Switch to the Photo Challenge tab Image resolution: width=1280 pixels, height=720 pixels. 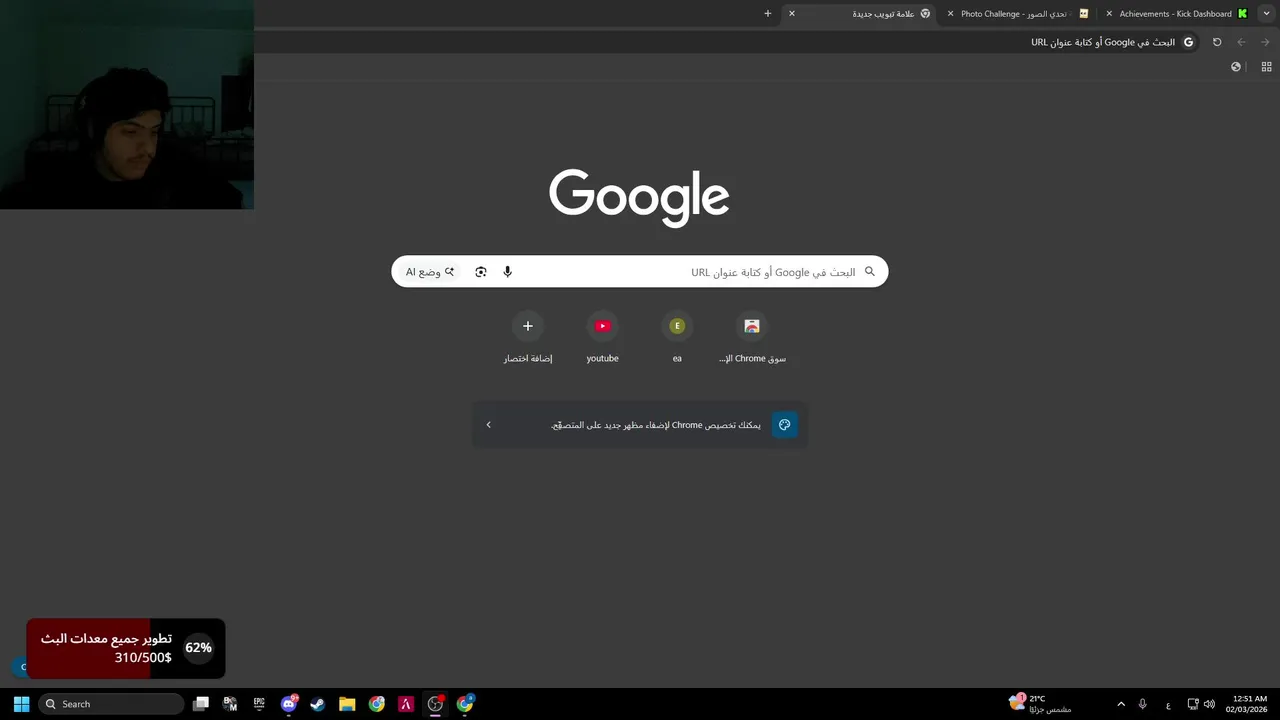pyautogui.click(x=1018, y=14)
